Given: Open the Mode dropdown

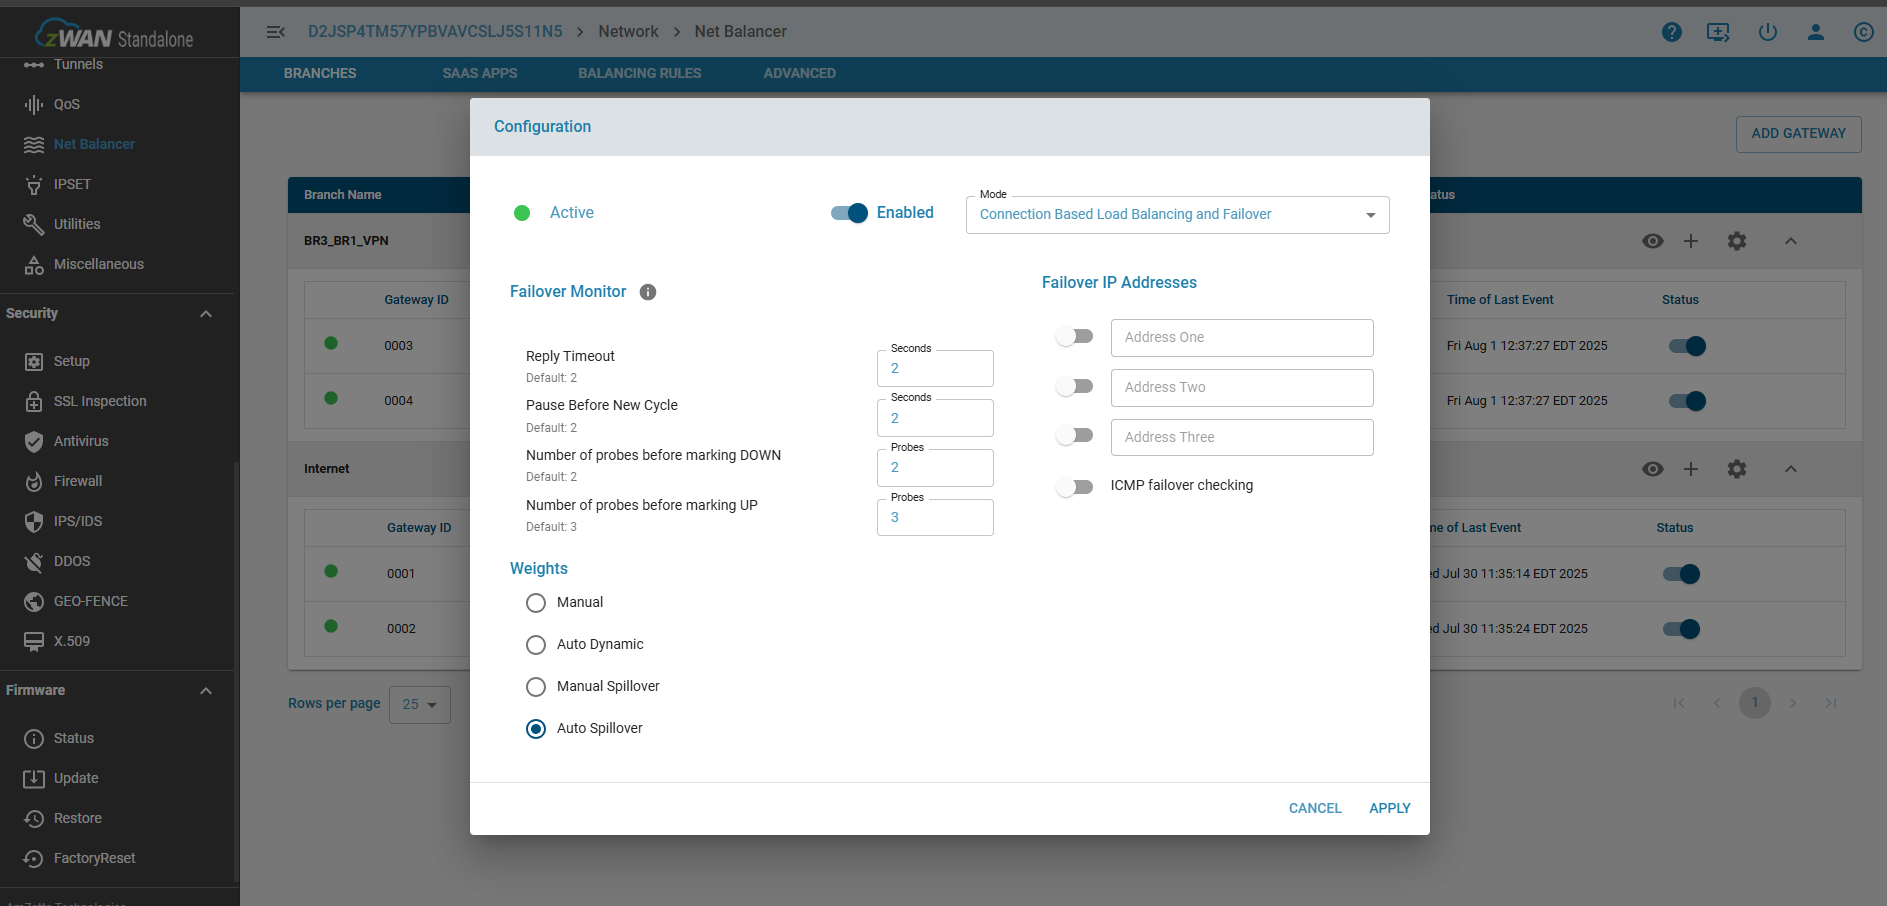Looking at the screenshot, I should tap(1176, 215).
